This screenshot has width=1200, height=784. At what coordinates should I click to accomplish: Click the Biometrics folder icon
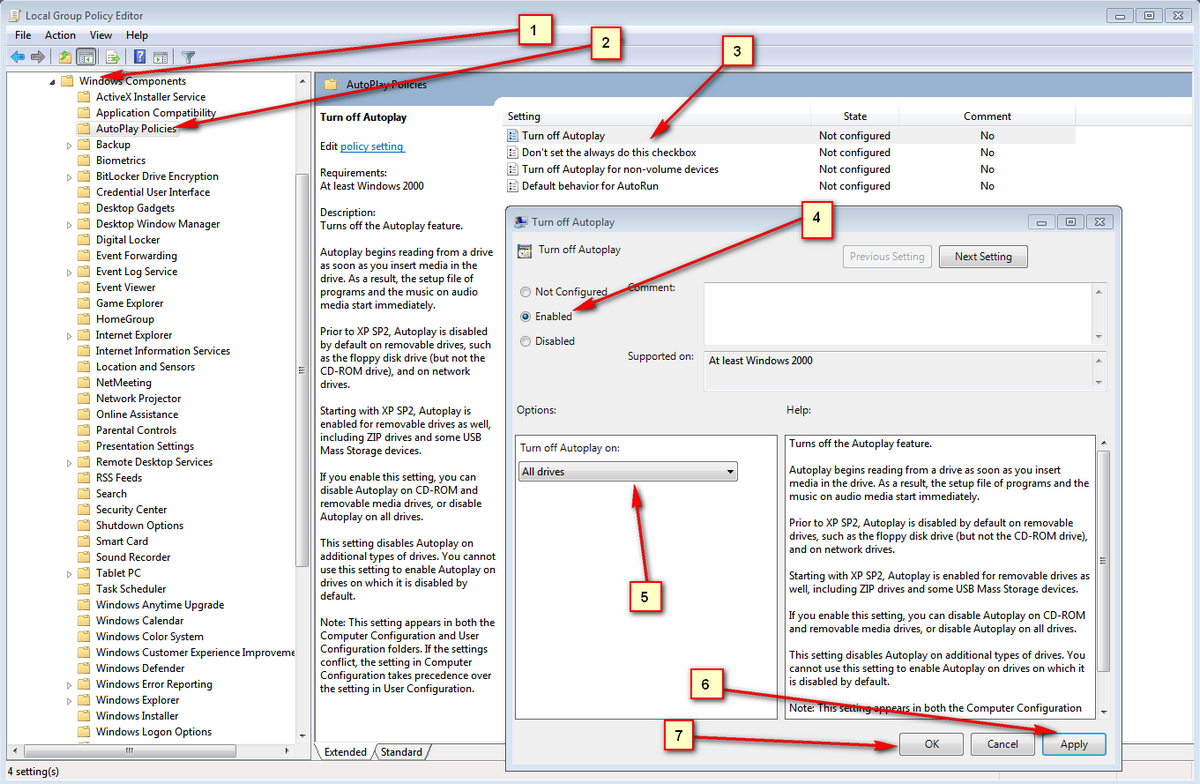84,160
